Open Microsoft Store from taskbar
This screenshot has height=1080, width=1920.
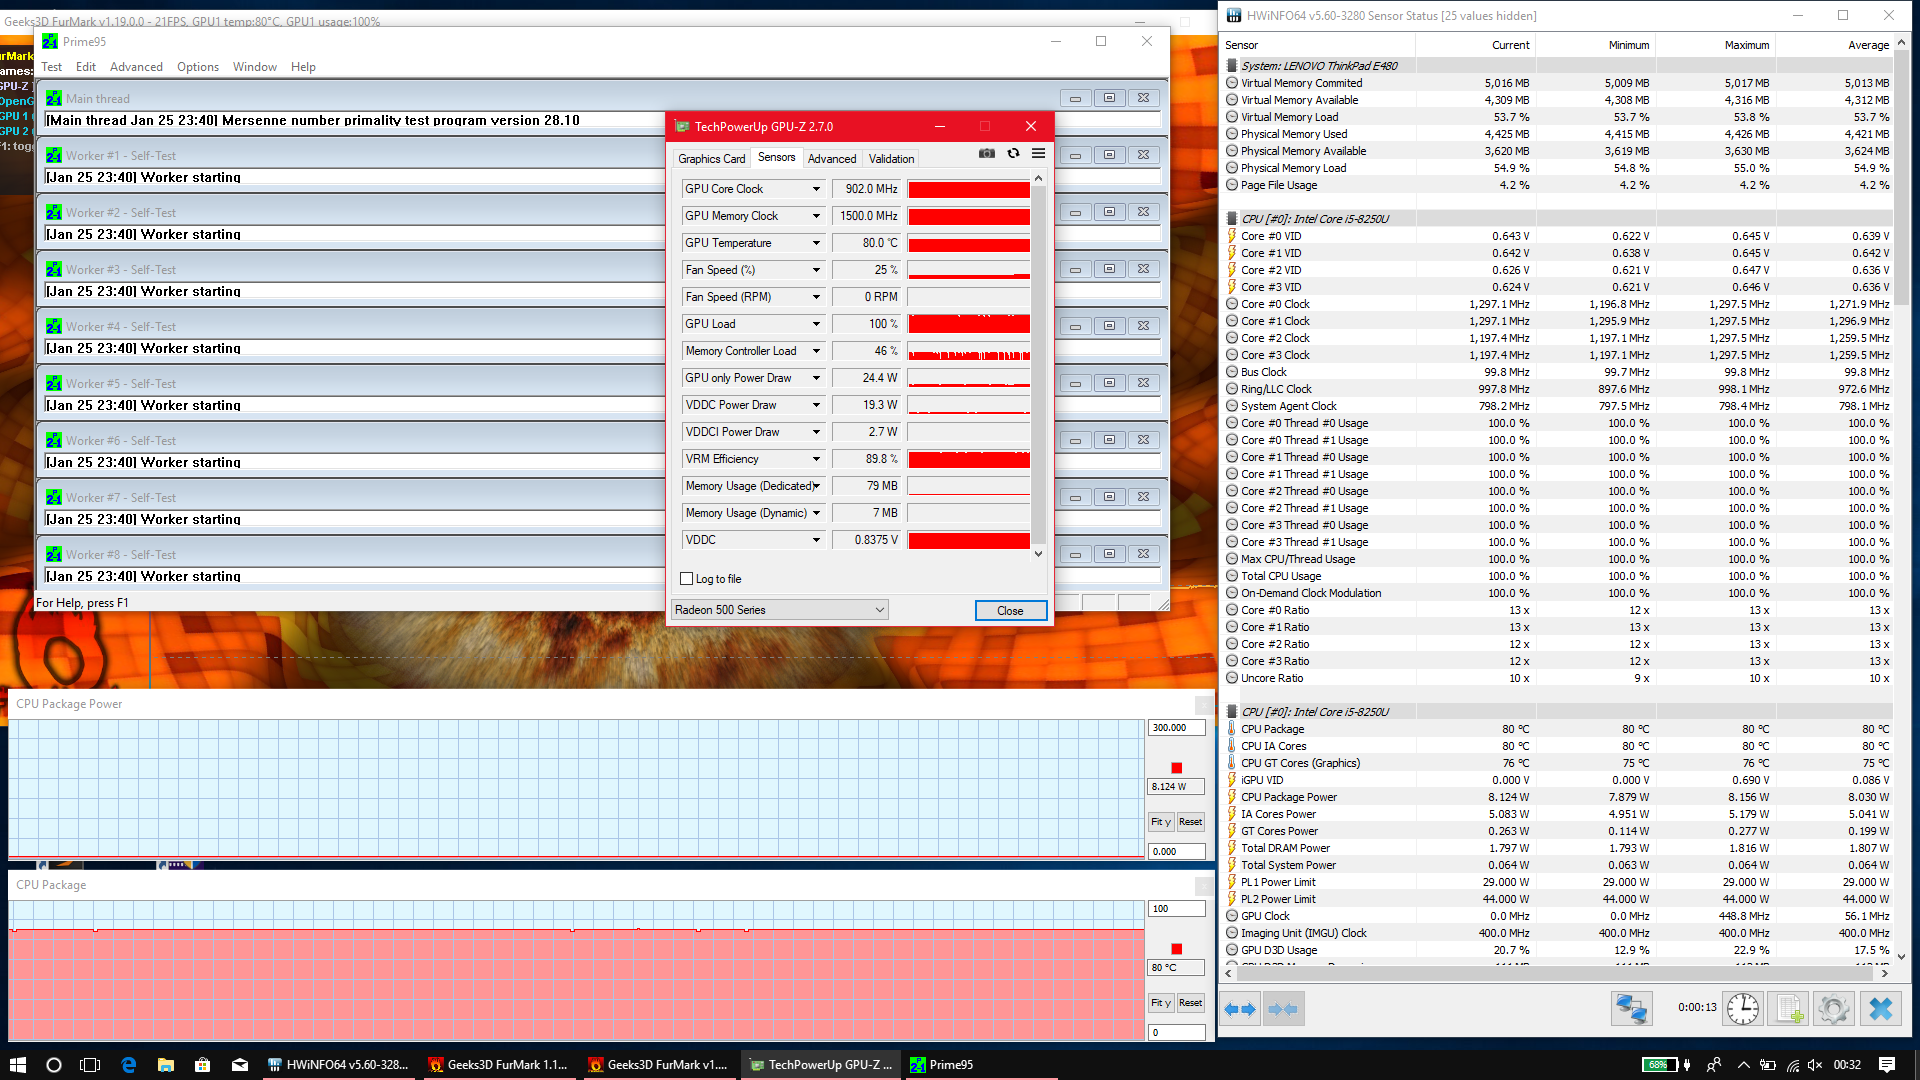point(202,1065)
